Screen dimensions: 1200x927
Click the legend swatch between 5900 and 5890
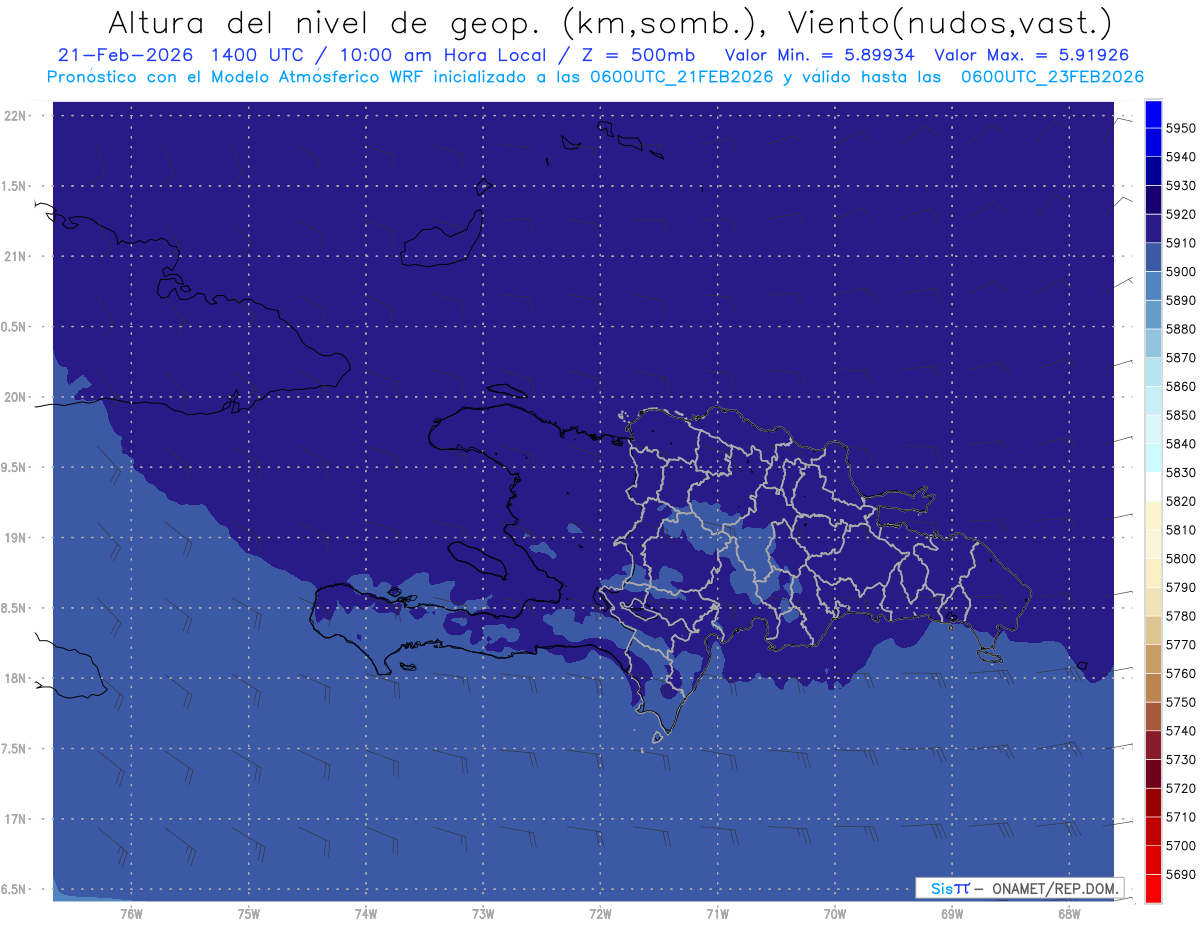(1152, 286)
